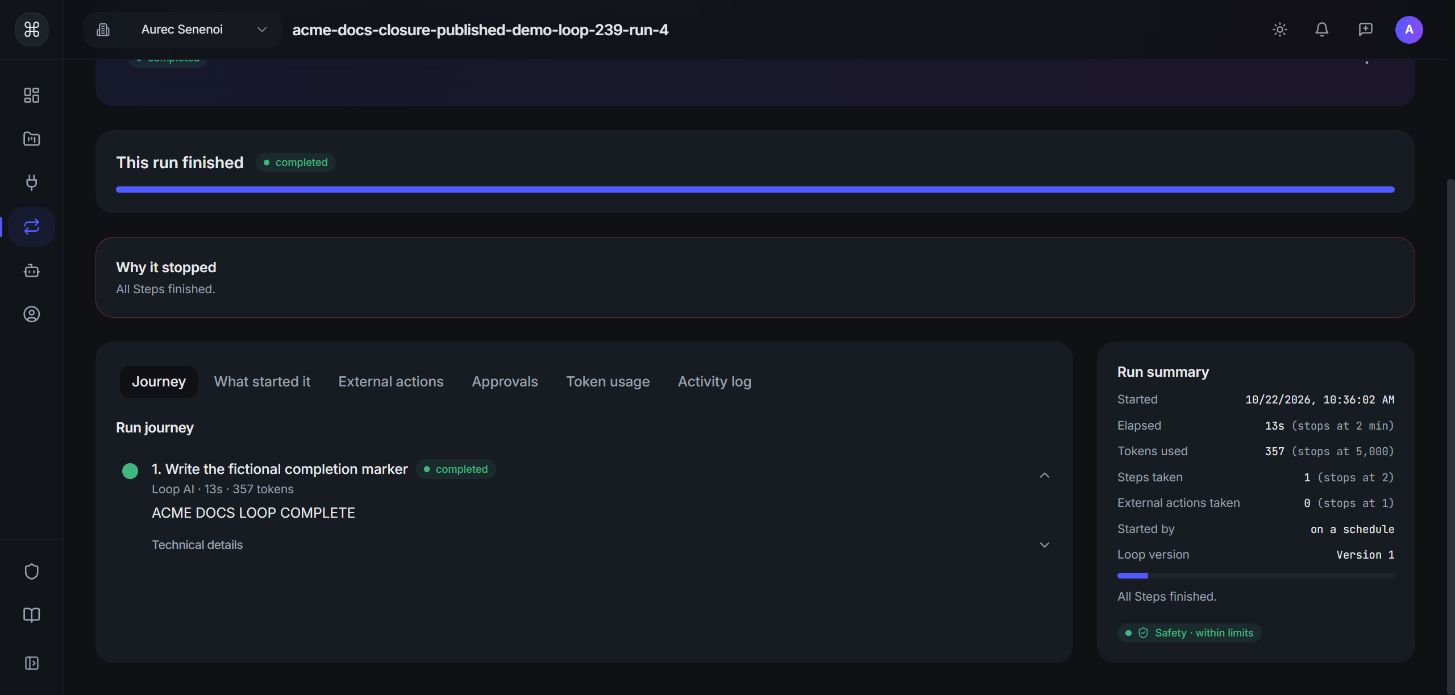Expand the Technical details chevron

(x=1044, y=545)
